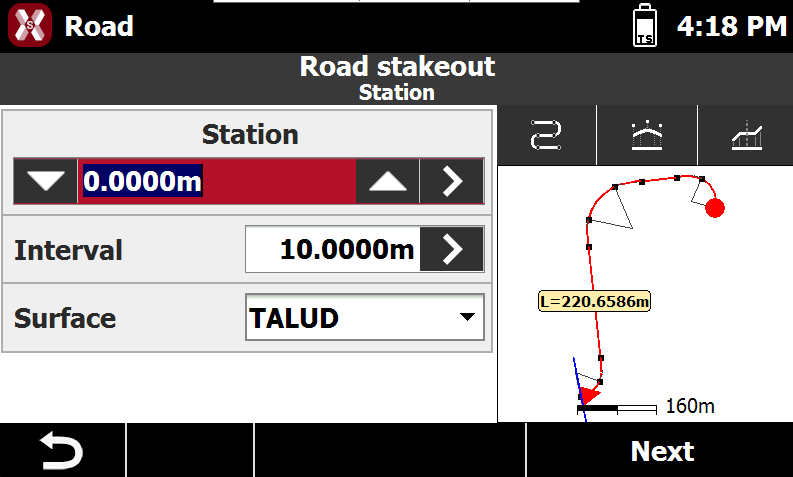Decrease station with the down arrow

click(46, 181)
